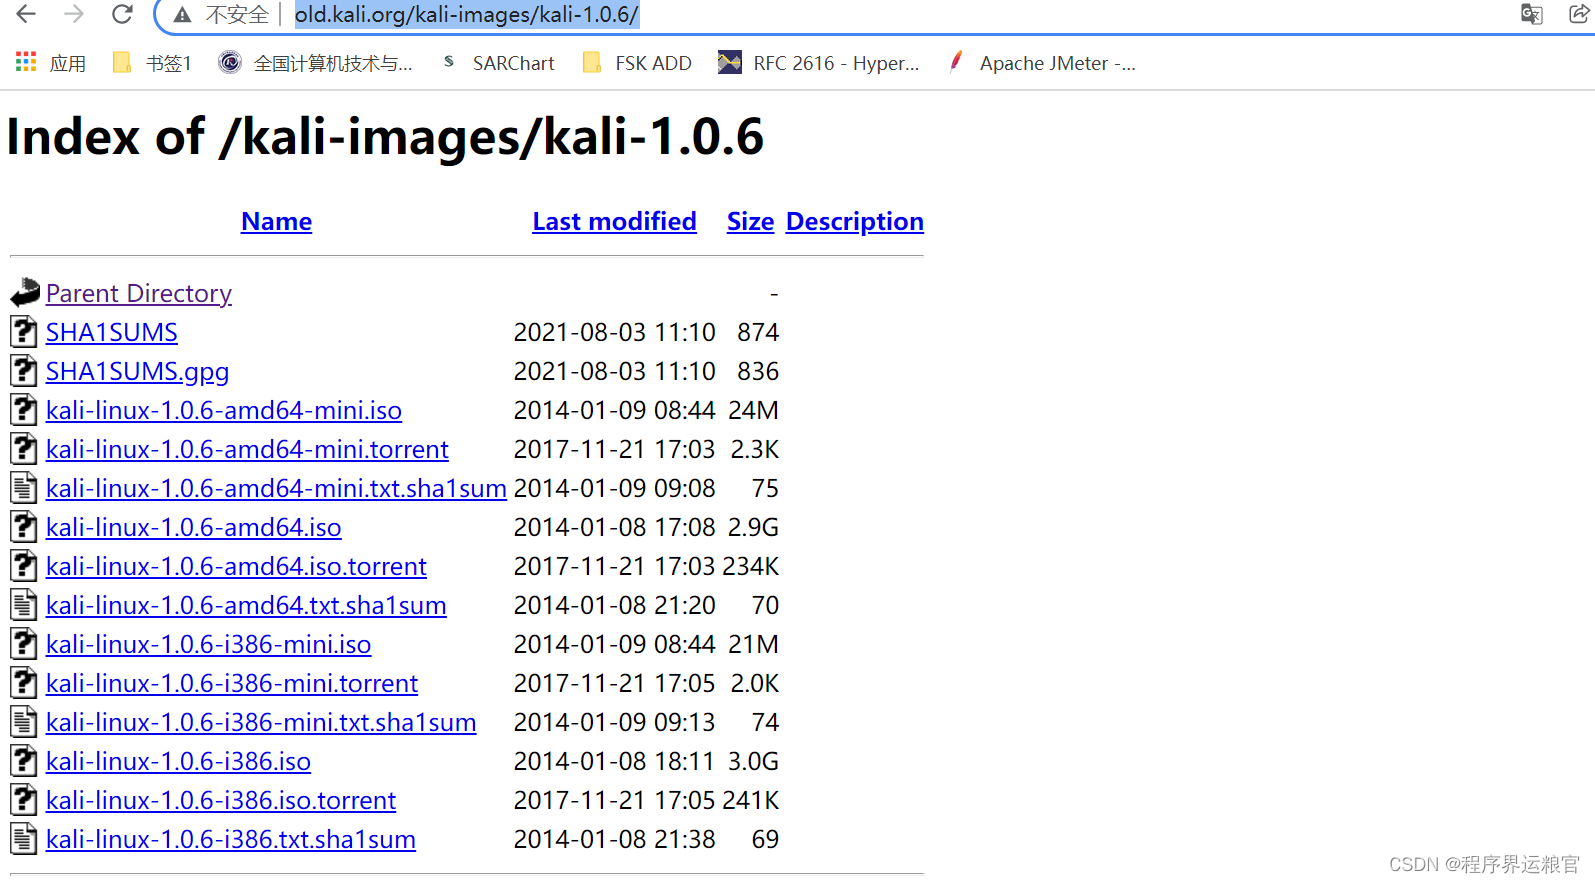Open the Apps grid bookmark icon
This screenshot has height=883, width=1595.
[26, 62]
